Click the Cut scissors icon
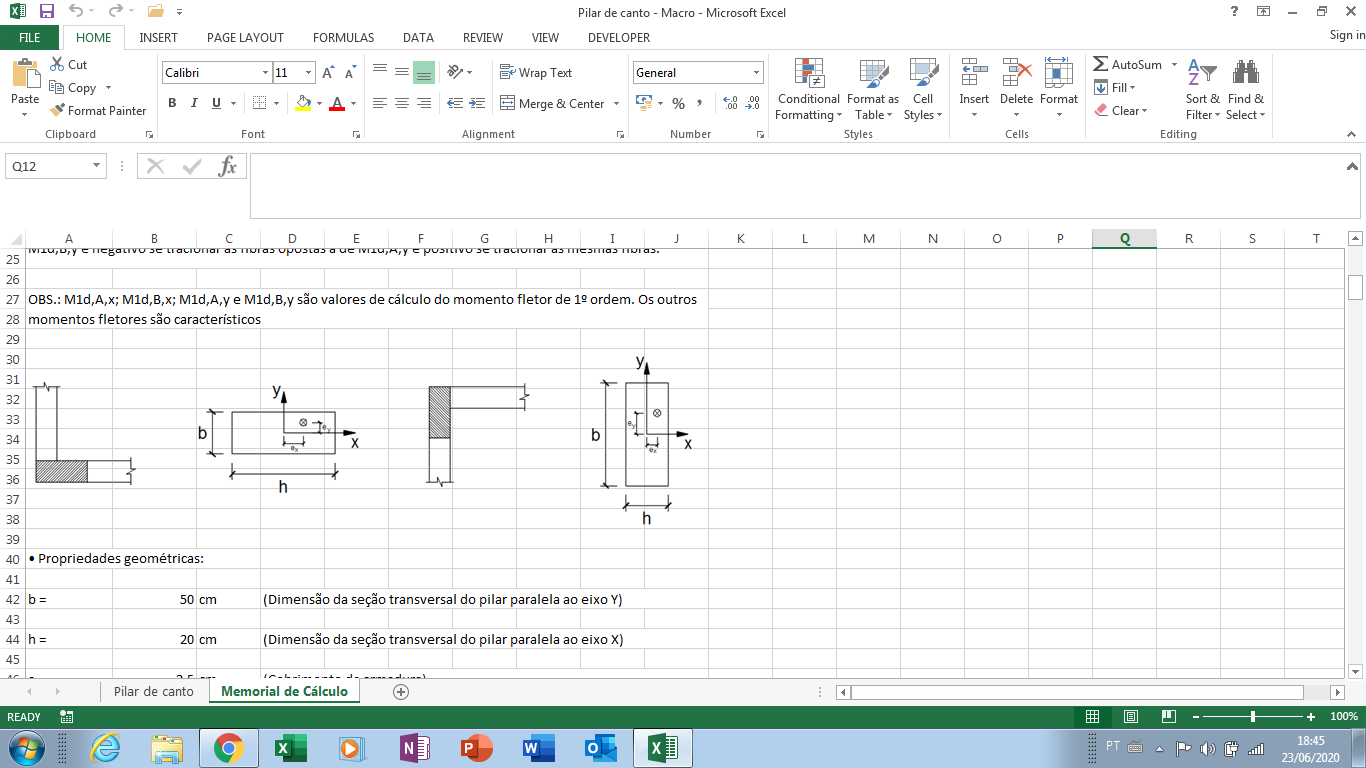The height and width of the screenshot is (768, 1366). point(56,64)
